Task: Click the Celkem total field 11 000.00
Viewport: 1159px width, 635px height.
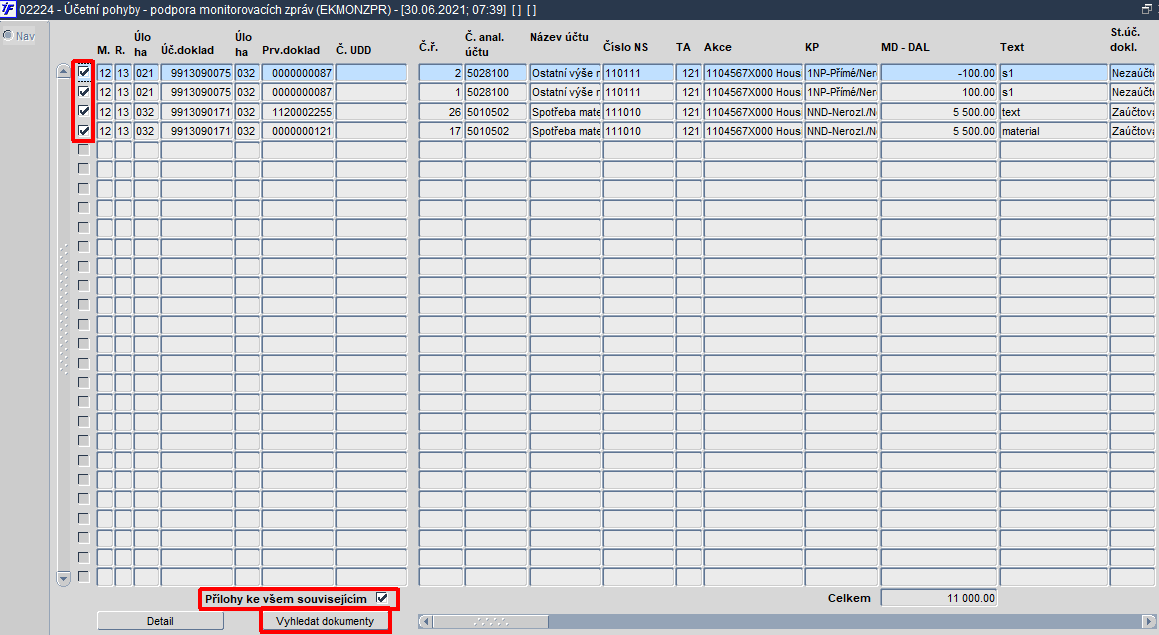Action: point(939,598)
